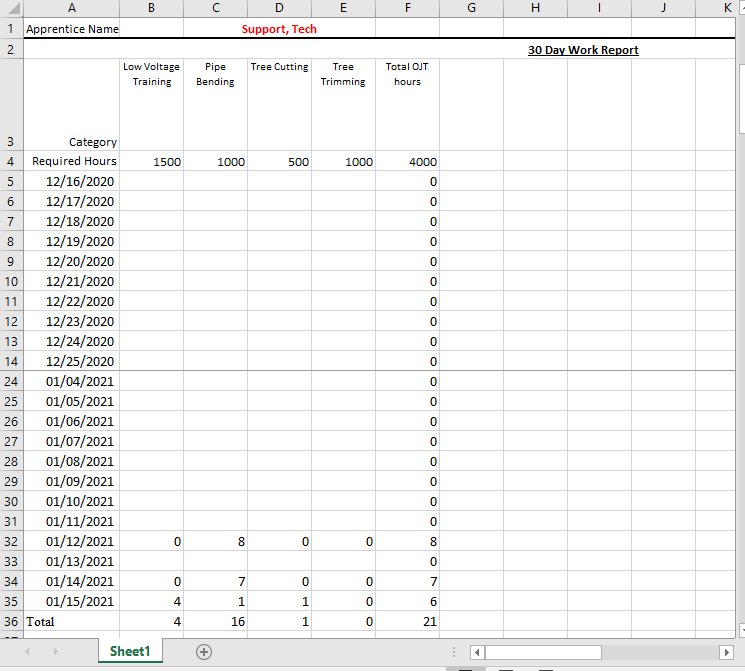
Task: Select 'Tree Cutting' header cell
Action: coord(279,105)
